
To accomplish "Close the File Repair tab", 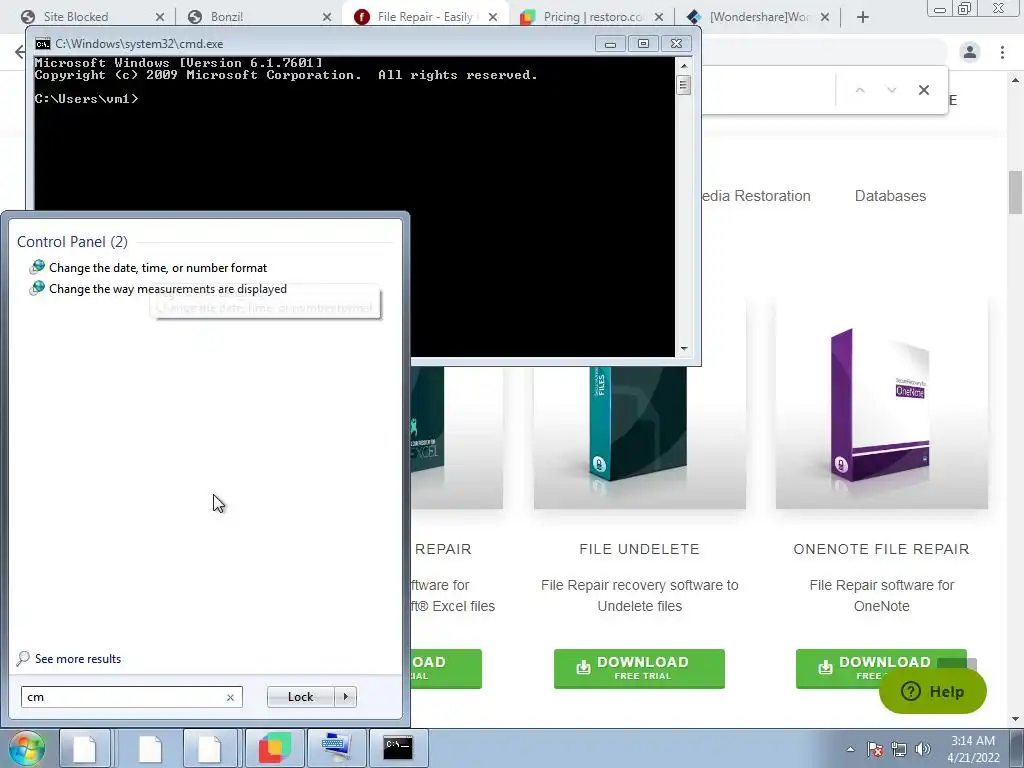I will [493, 17].
